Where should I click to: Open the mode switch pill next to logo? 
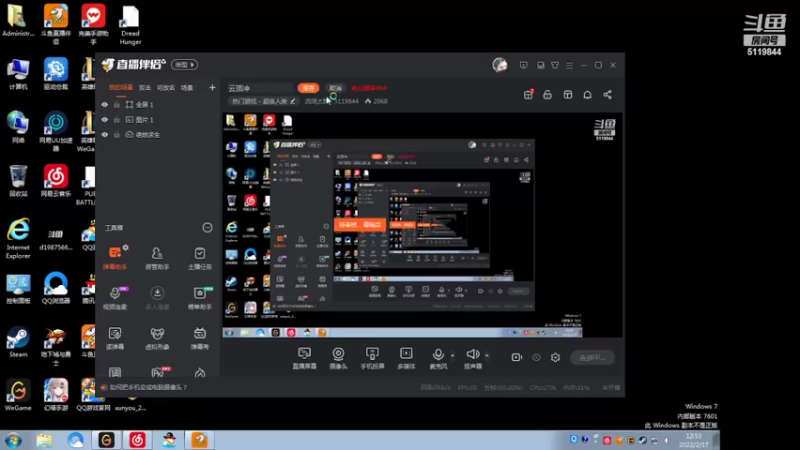pos(185,65)
